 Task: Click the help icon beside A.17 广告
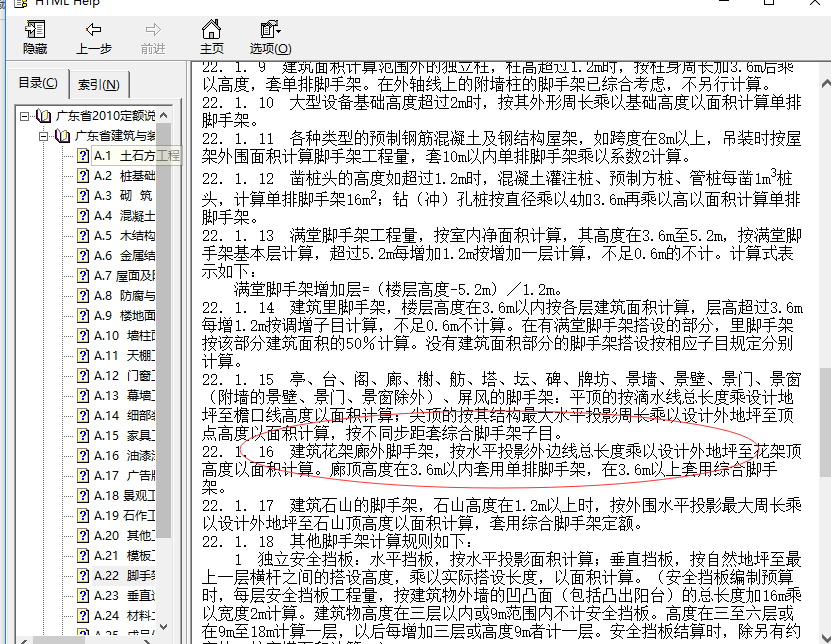83,475
